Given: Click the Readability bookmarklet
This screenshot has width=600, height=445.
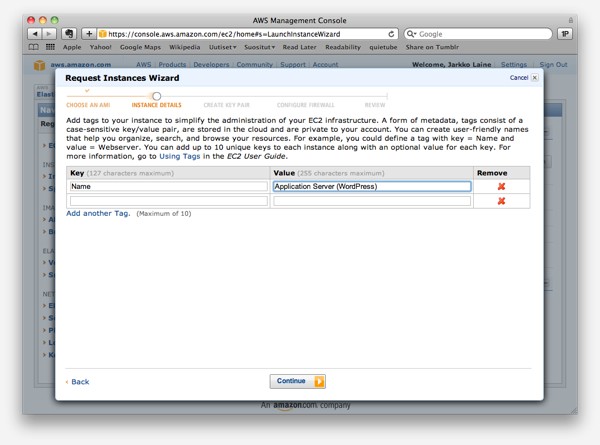Looking at the screenshot, I should click(343, 47).
